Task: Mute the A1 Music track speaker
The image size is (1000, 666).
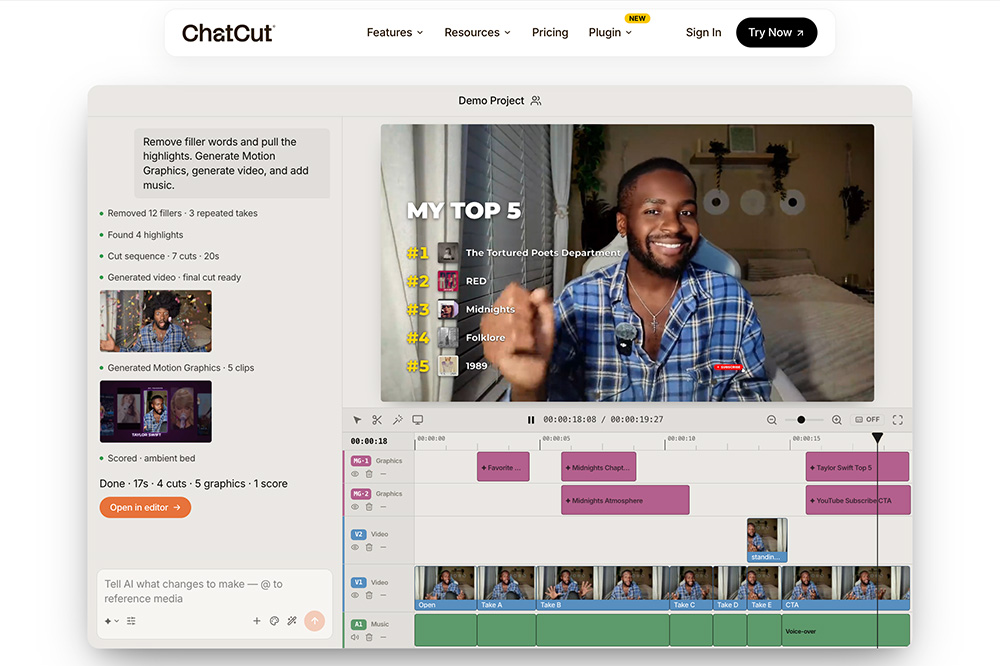Action: pos(355,637)
